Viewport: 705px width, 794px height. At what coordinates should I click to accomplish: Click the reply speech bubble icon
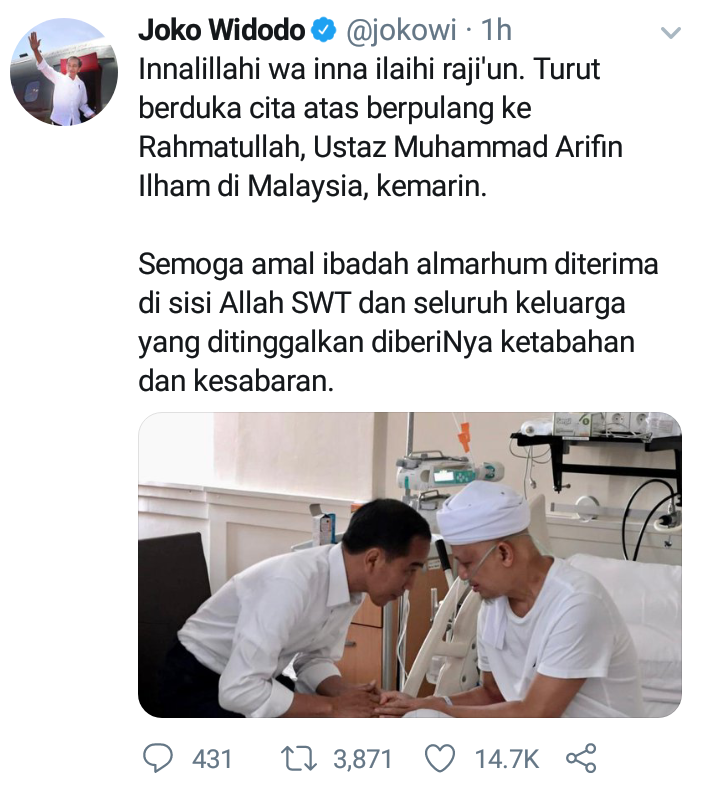tap(158, 758)
